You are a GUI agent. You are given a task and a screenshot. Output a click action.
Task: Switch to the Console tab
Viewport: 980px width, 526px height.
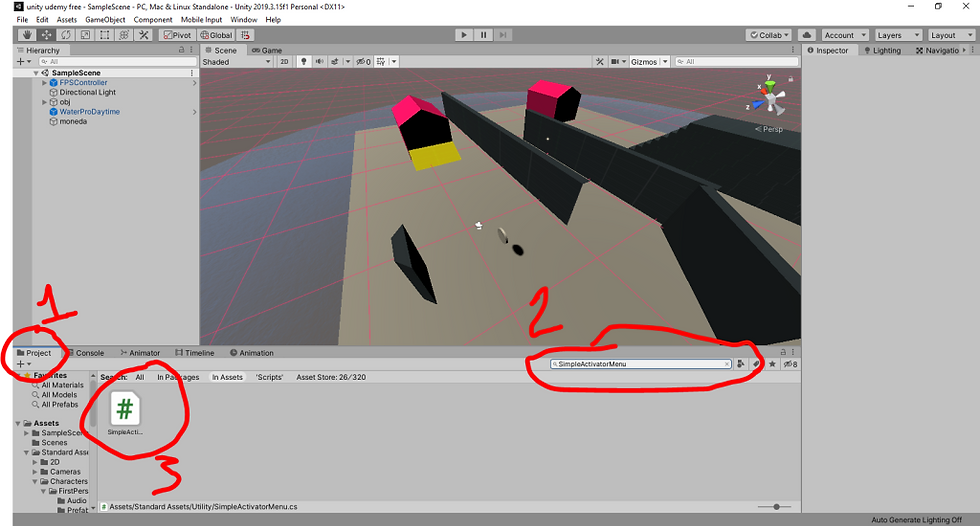[x=86, y=353]
